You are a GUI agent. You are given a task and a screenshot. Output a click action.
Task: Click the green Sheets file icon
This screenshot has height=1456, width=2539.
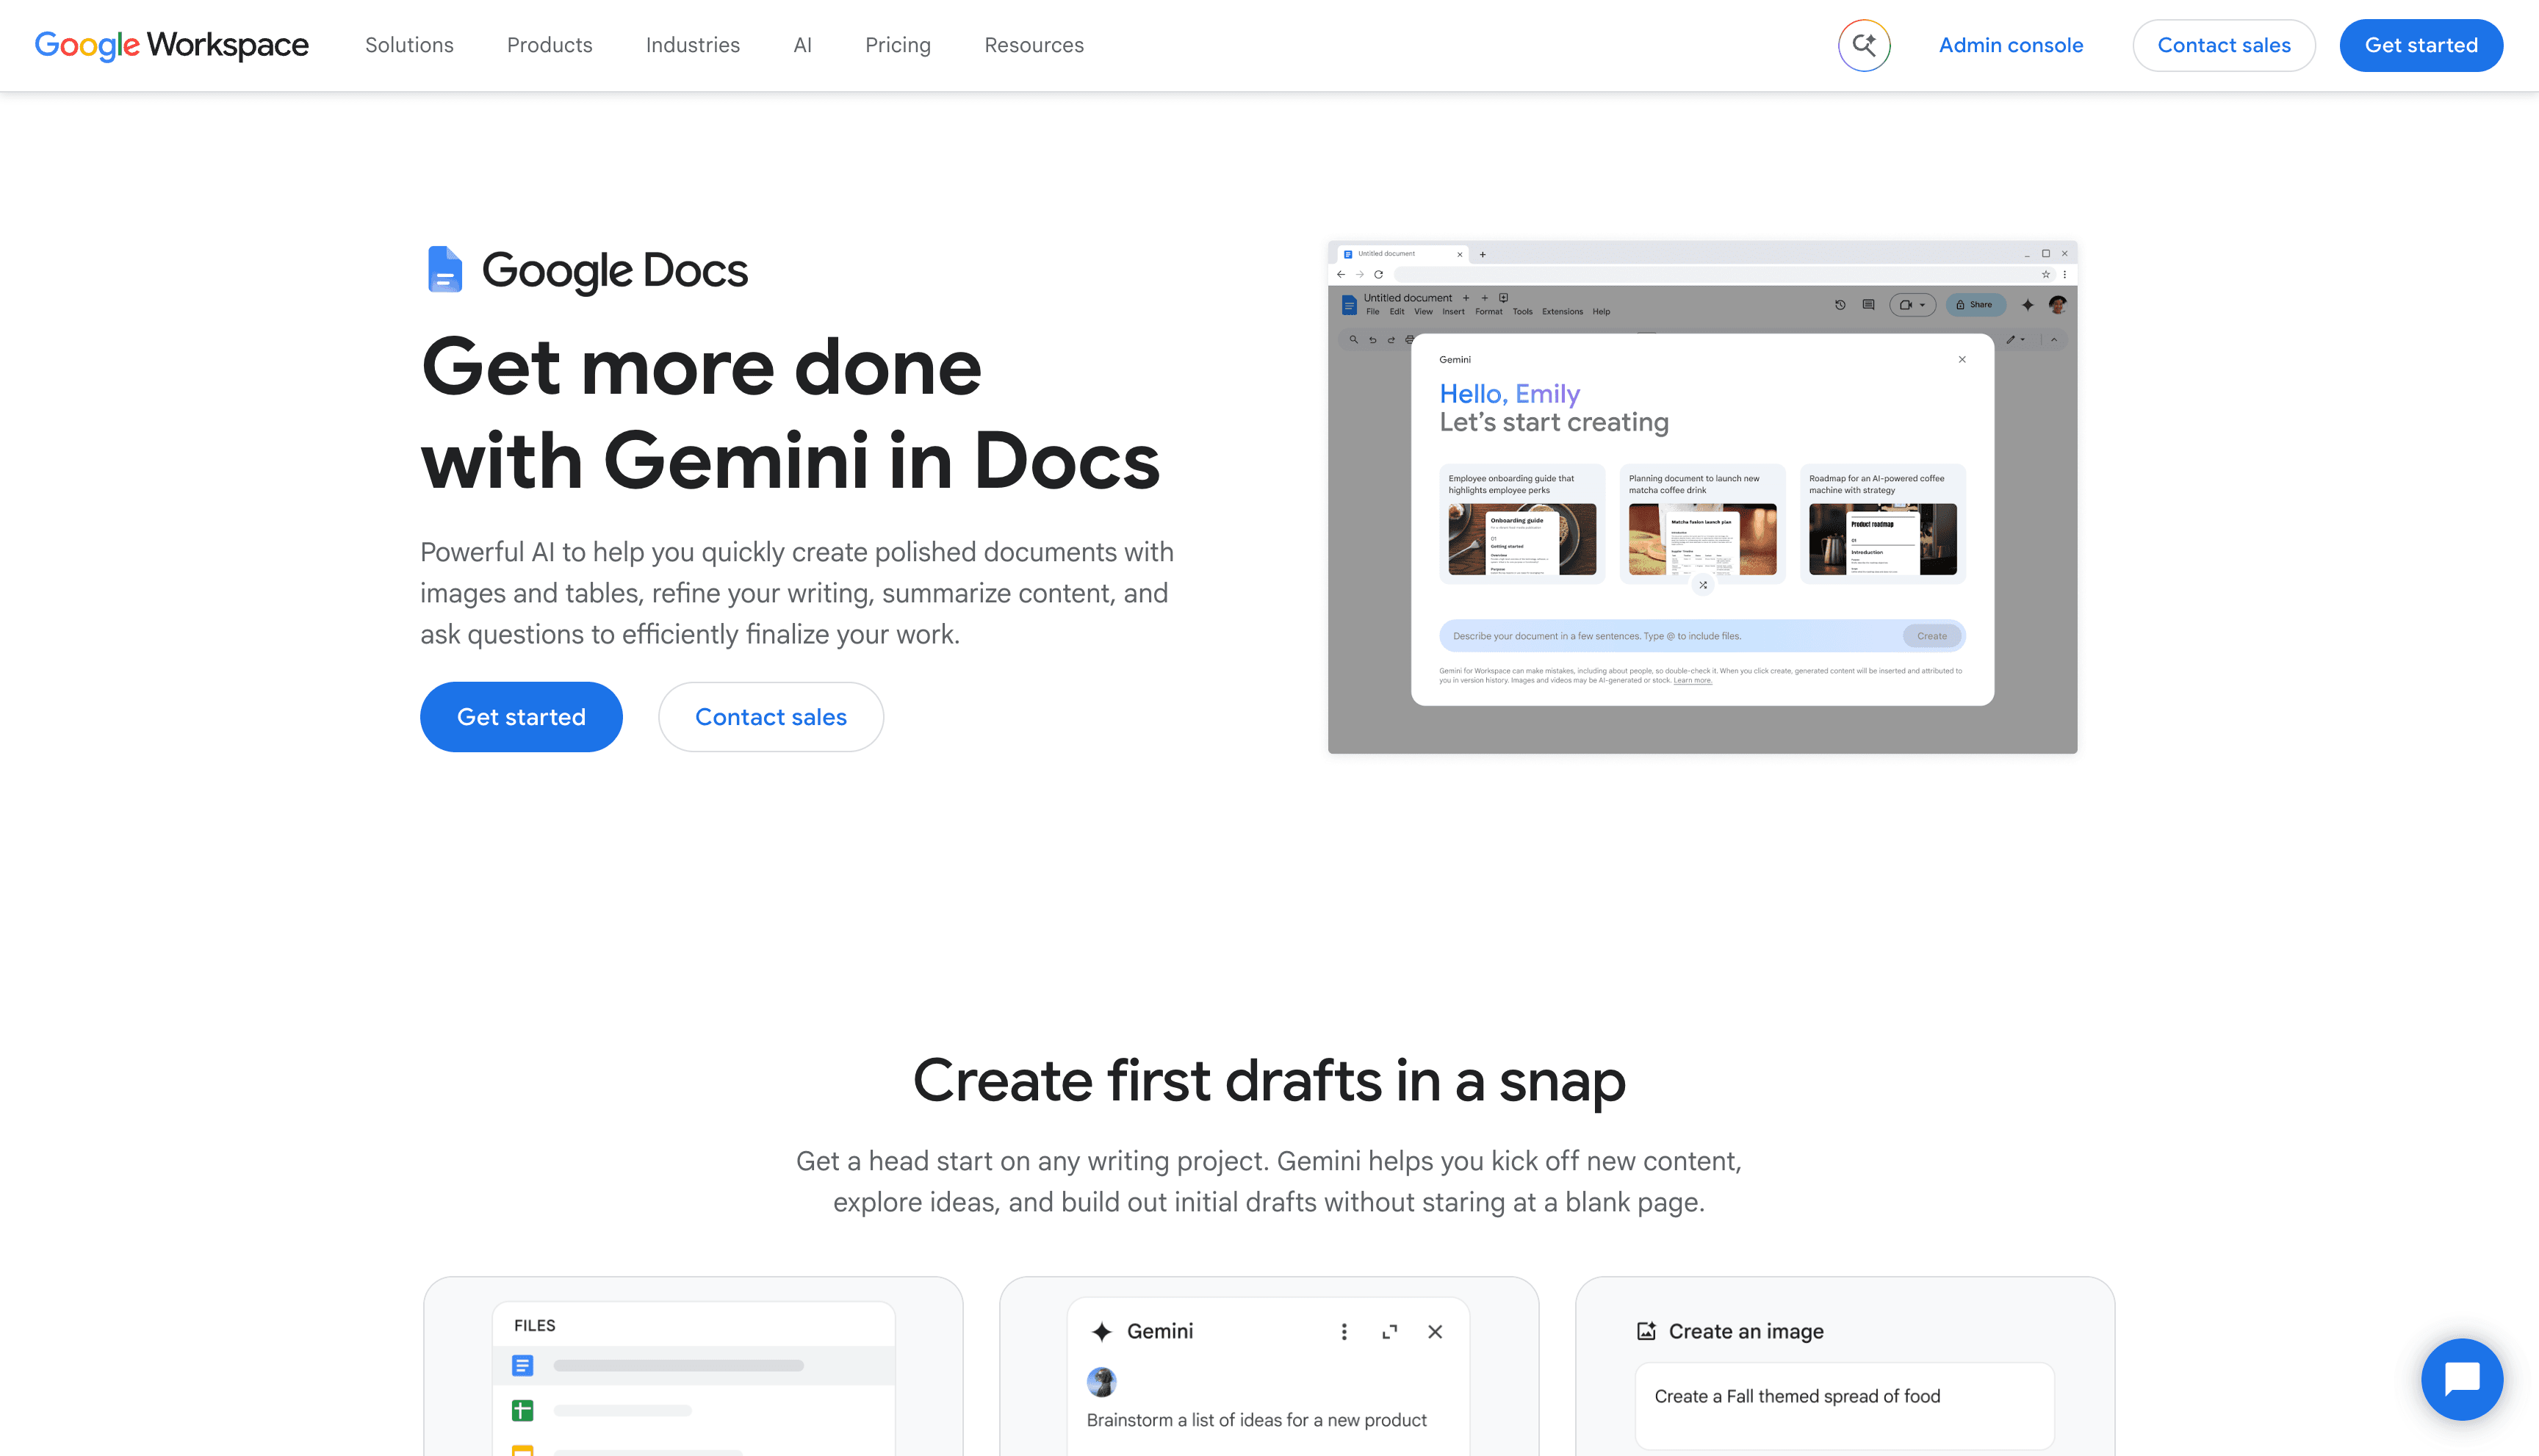(522, 1410)
